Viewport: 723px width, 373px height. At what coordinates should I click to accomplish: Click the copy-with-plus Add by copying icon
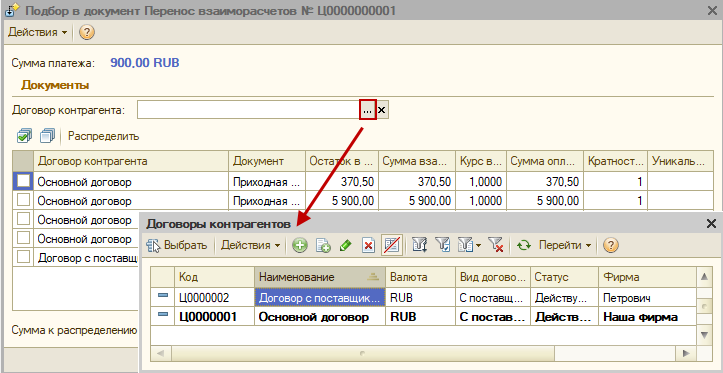323,246
